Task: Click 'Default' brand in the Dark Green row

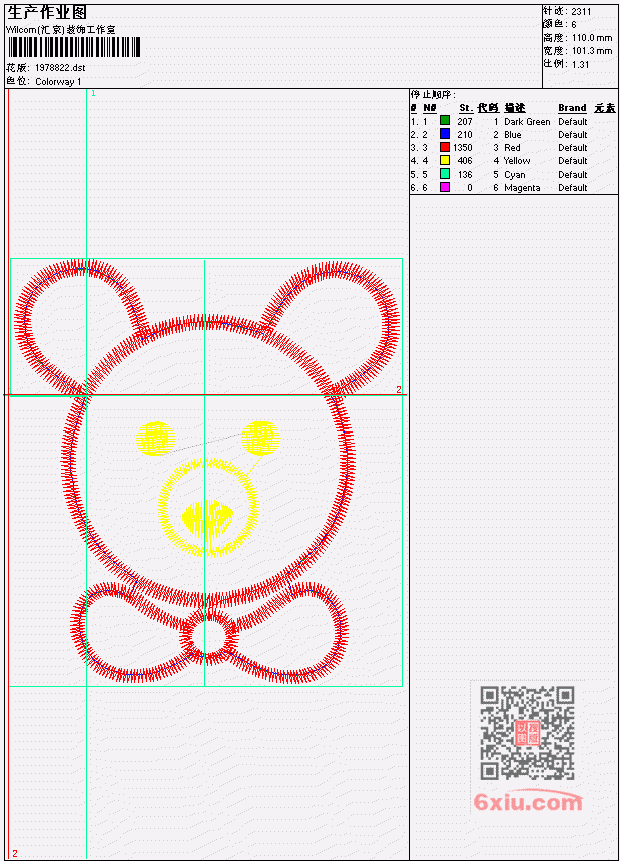Action: 573,122
